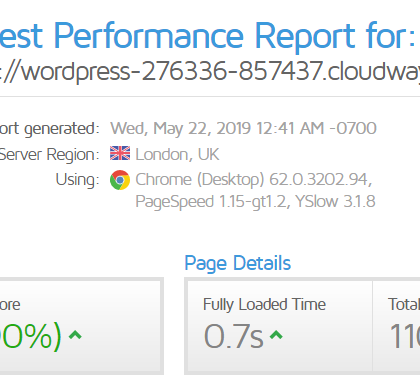Open the tested wordpress site URL
This screenshot has height=390, width=420.
coord(210,71)
